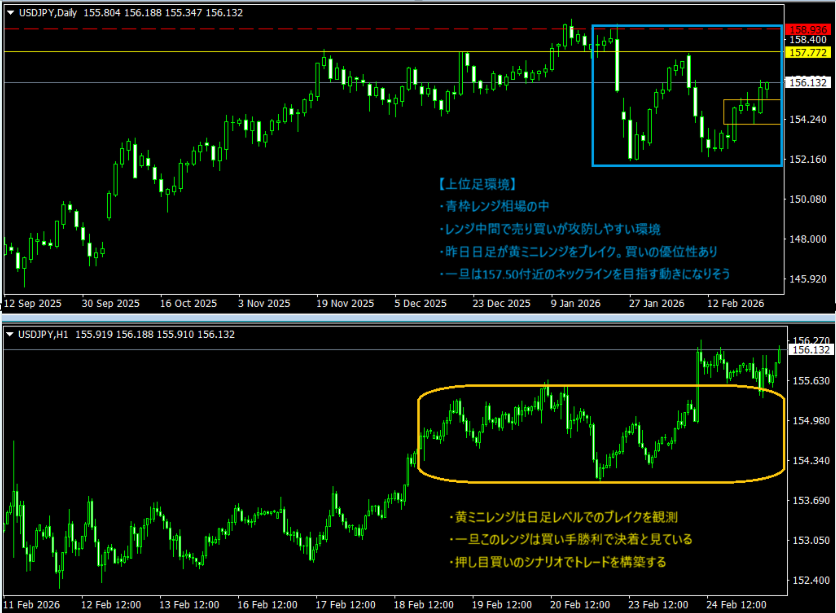Select the 黄ミニレンジは日足レベルでのブレイクを観測 text line
The height and width of the screenshot is (613, 836).
point(564,517)
